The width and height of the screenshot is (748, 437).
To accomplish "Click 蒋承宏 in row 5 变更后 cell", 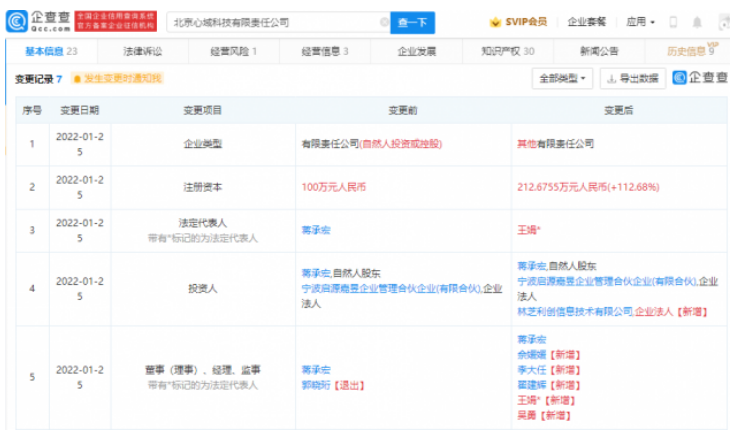I will tap(531, 339).
